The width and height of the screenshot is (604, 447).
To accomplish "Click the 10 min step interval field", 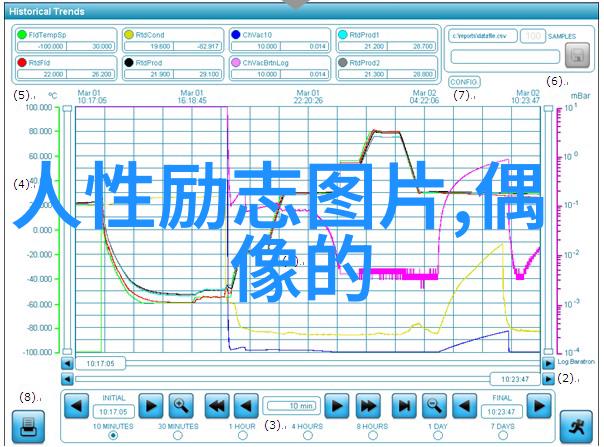I will [x=292, y=406].
